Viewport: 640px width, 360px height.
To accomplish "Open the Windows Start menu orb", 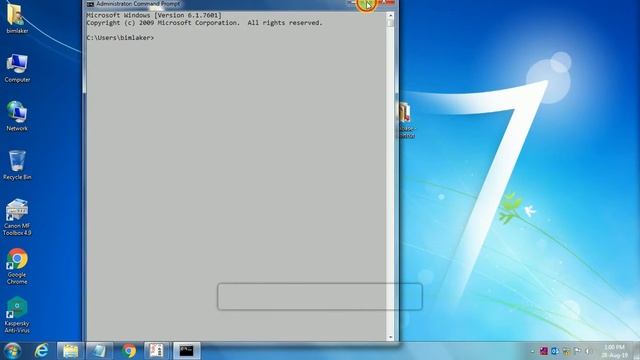I will (x=13, y=351).
